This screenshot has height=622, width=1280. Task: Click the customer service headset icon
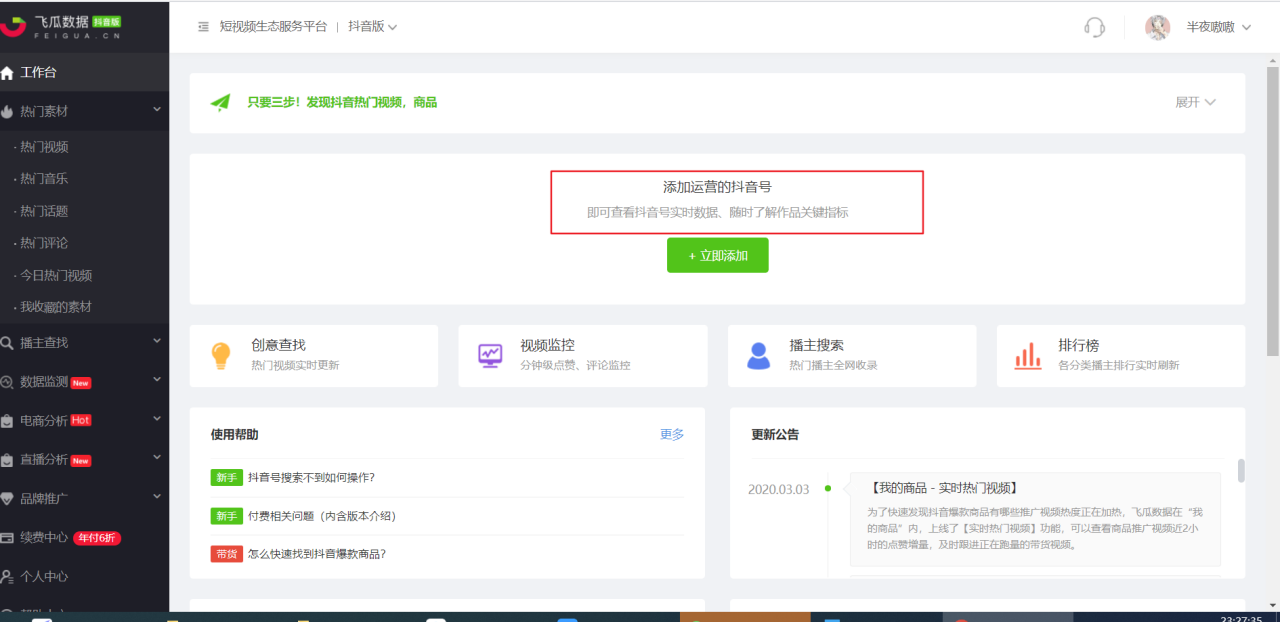click(1095, 28)
